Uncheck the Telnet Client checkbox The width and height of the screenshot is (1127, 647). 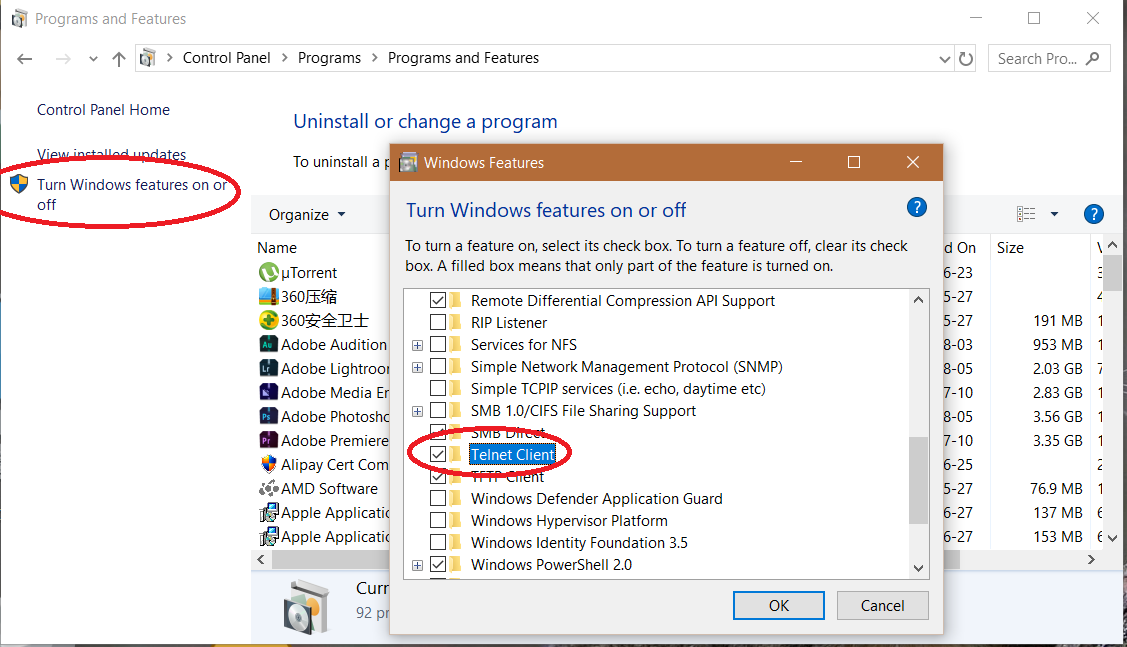(x=438, y=455)
